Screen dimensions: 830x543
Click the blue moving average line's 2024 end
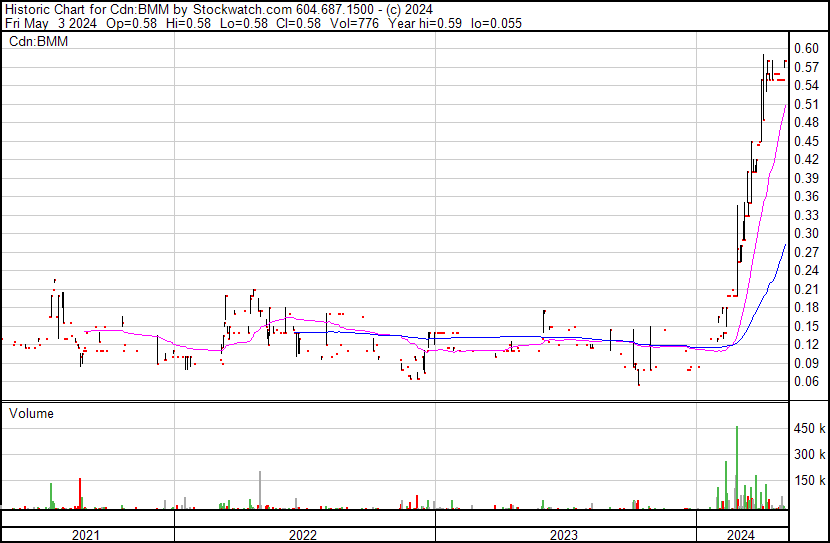[785, 245]
